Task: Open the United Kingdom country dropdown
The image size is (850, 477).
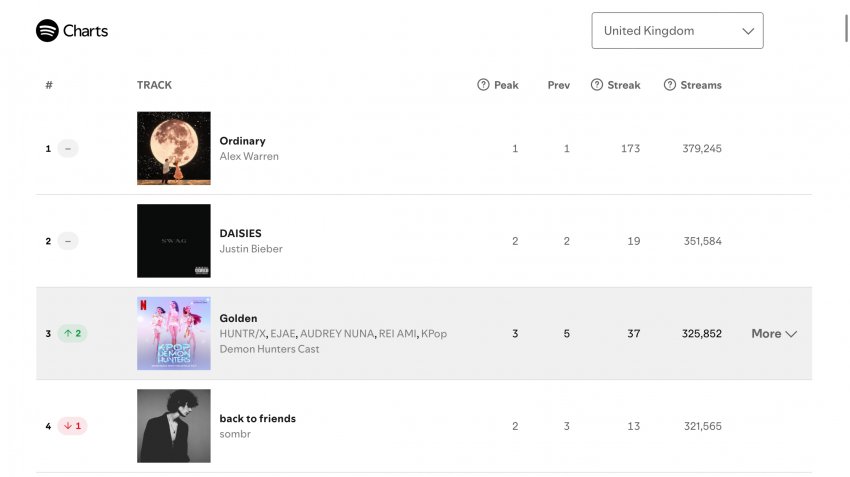Action: point(677,31)
